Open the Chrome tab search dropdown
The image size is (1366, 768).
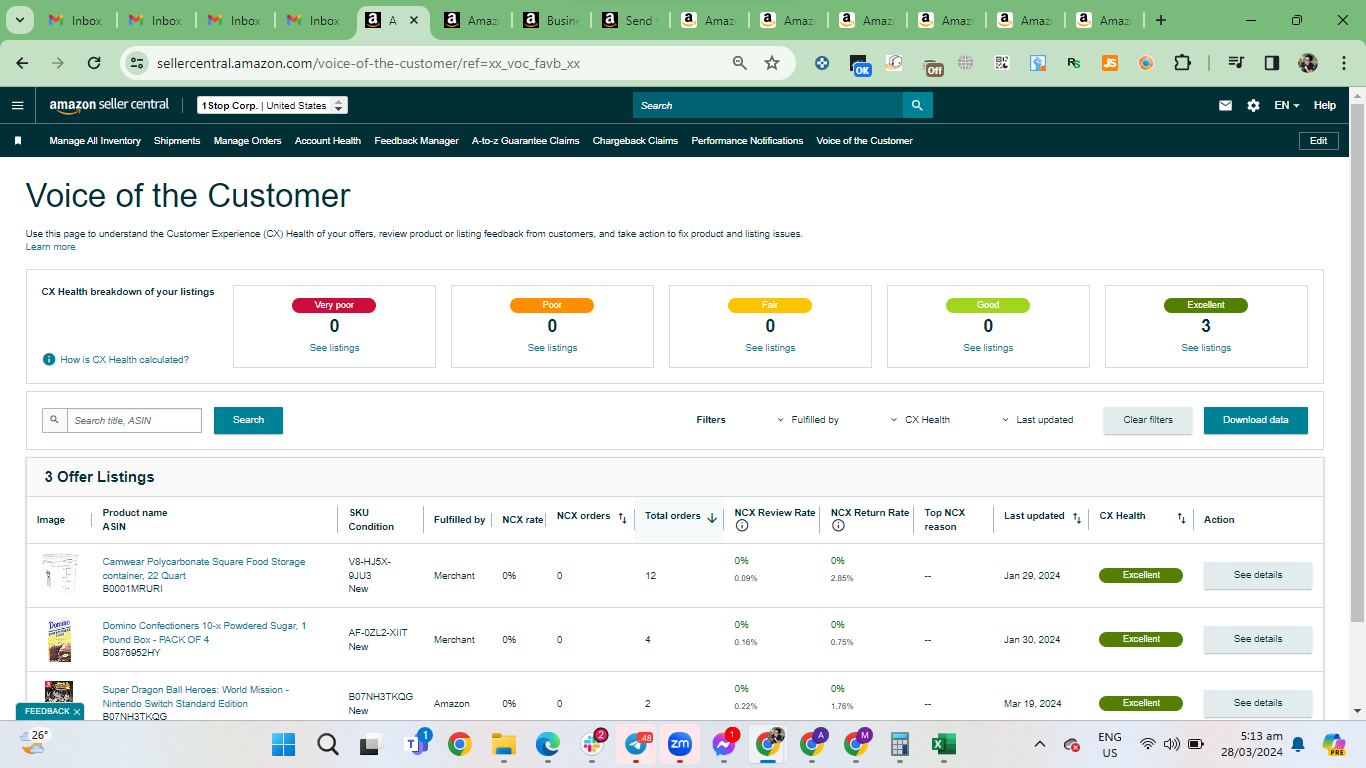point(21,20)
